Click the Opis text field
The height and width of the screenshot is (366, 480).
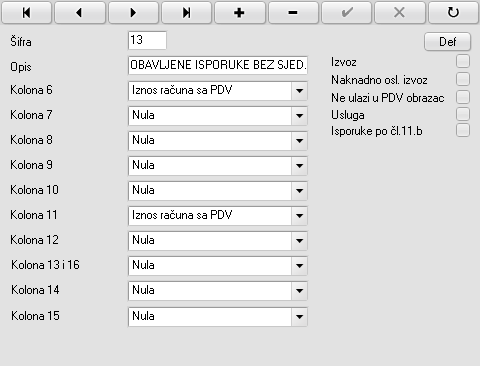coord(218,65)
